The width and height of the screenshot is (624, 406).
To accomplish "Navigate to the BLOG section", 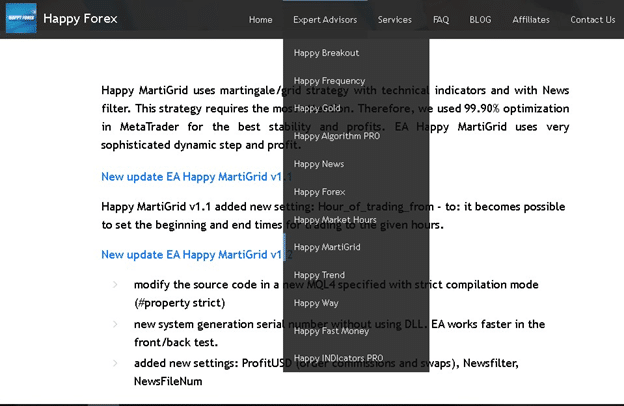I will tap(480, 20).
